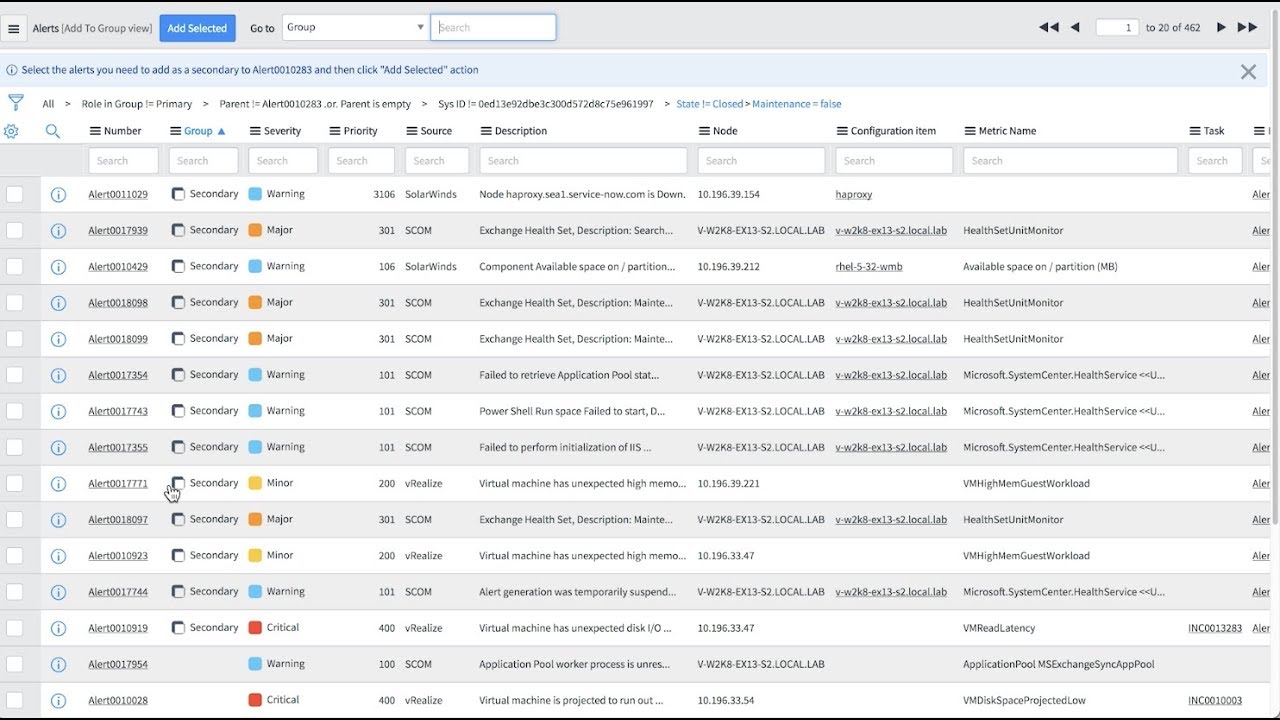Click the Go to search input
This screenshot has height=720, width=1280.
pyautogui.click(x=493, y=28)
